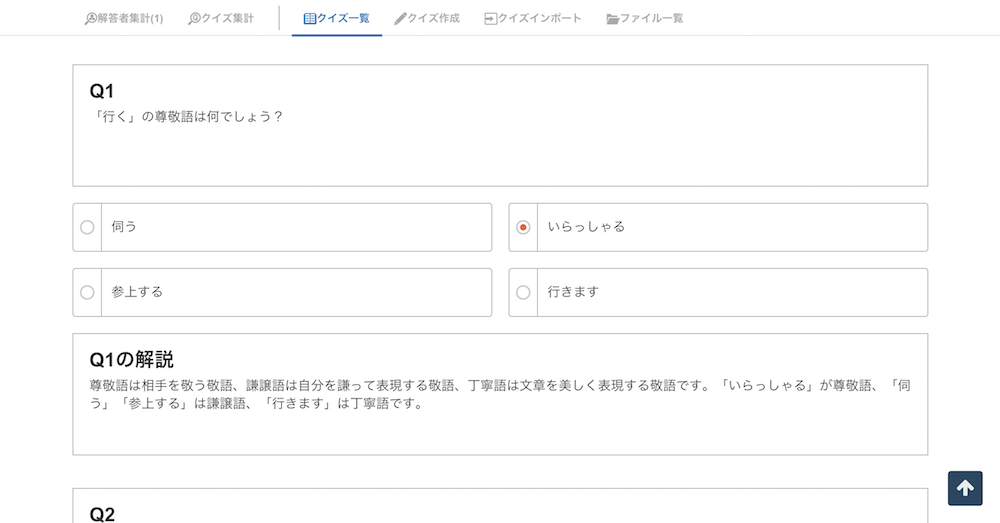Click the クイズ一覧 list icon

pyautogui.click(x=310, y=18)
